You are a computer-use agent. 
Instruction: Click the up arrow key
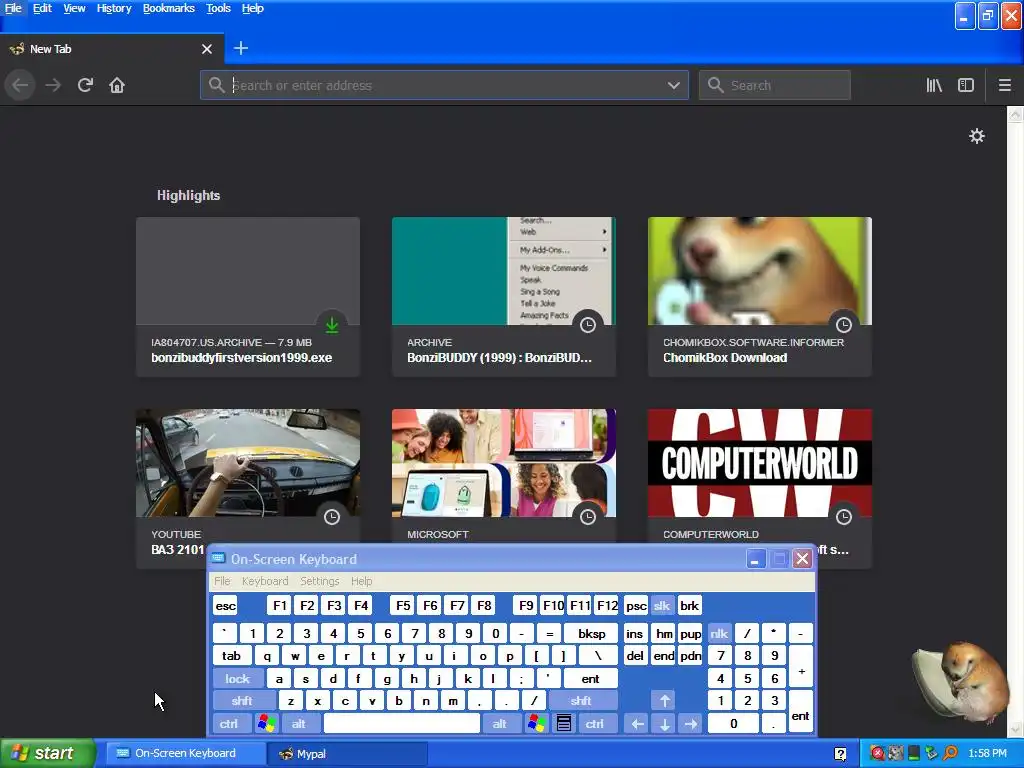(664, 701)
